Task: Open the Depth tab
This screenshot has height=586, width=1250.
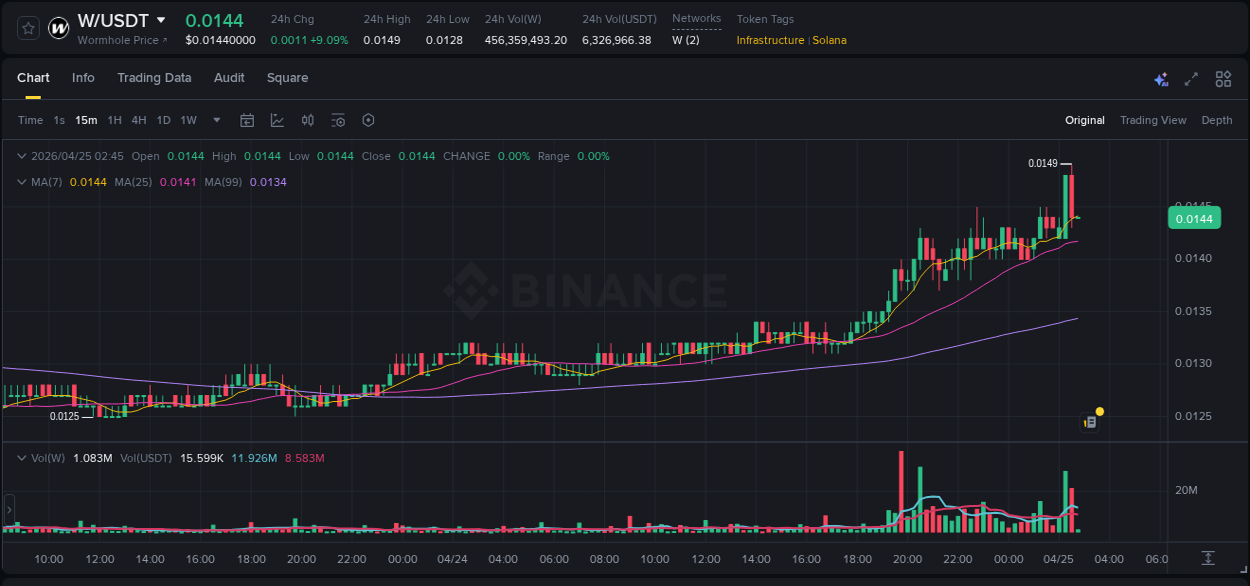Action: [x=1216, y=120]
